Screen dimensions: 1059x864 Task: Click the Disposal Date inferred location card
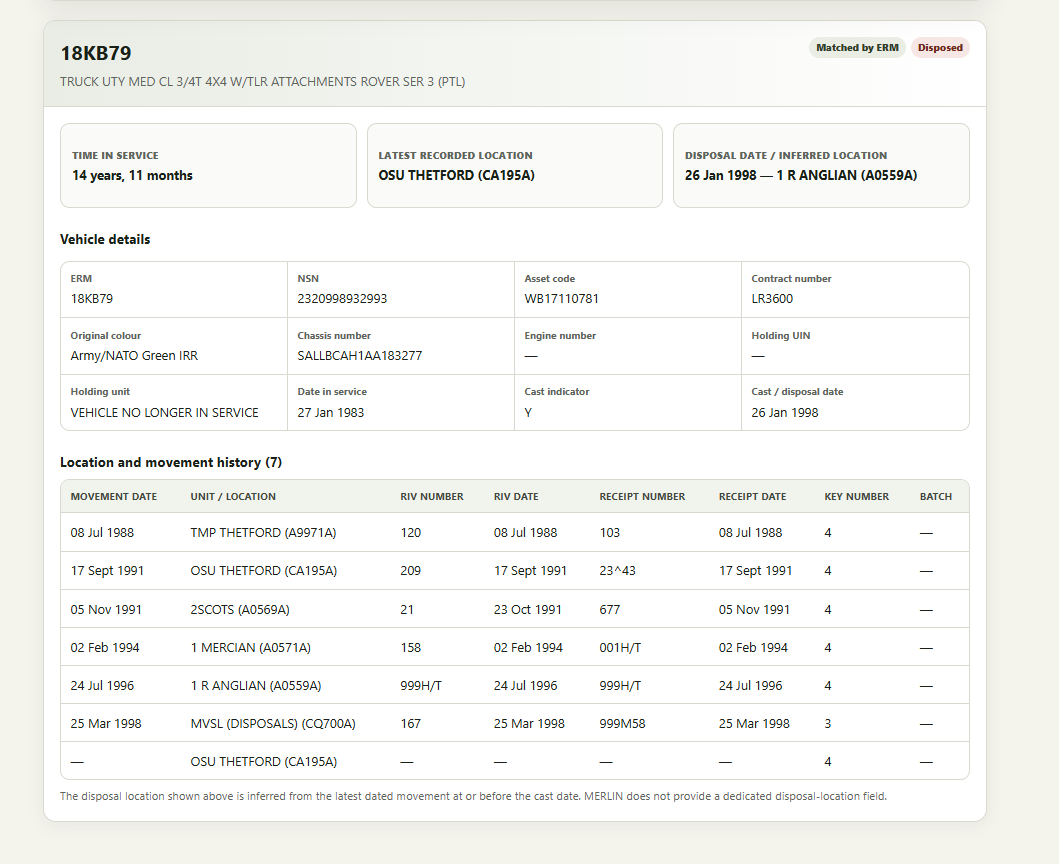click(x=821, y=166)
